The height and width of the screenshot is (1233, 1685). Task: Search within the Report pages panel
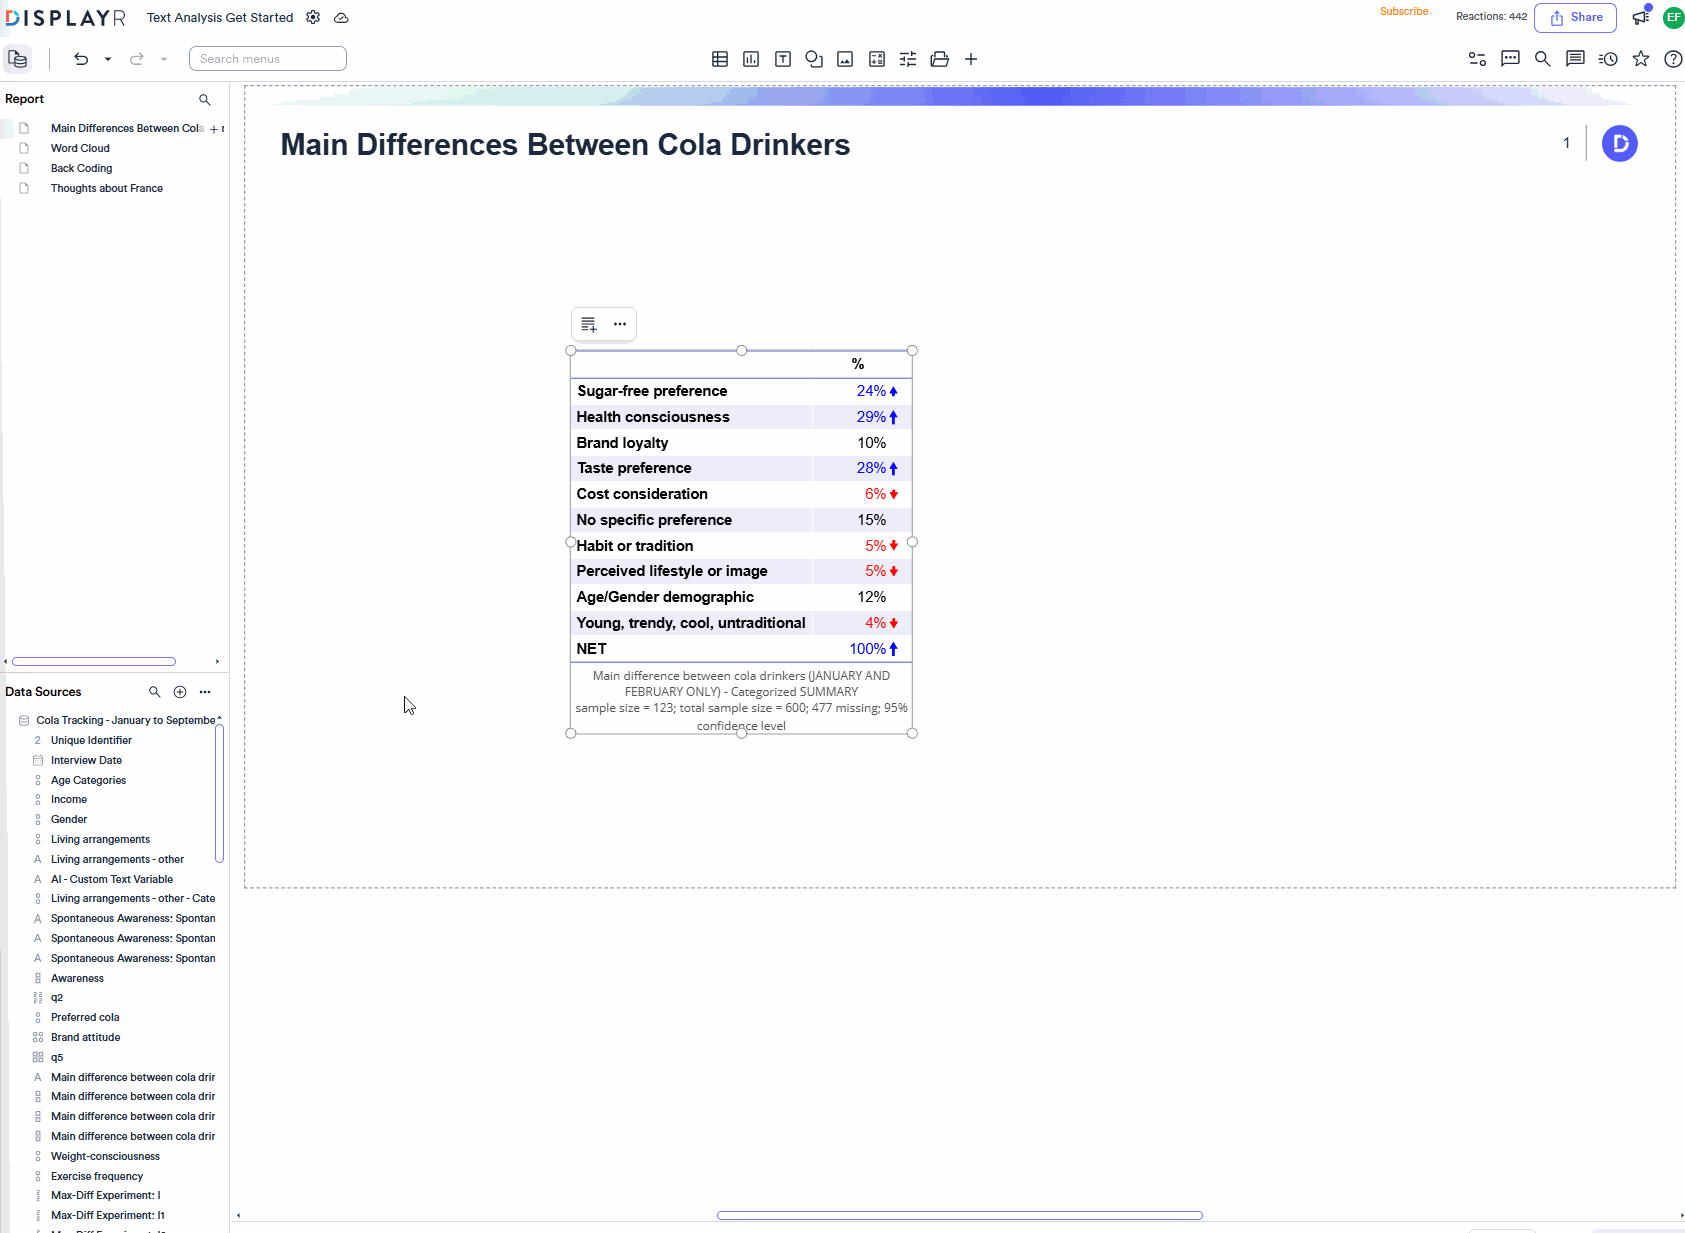point(205,99)
